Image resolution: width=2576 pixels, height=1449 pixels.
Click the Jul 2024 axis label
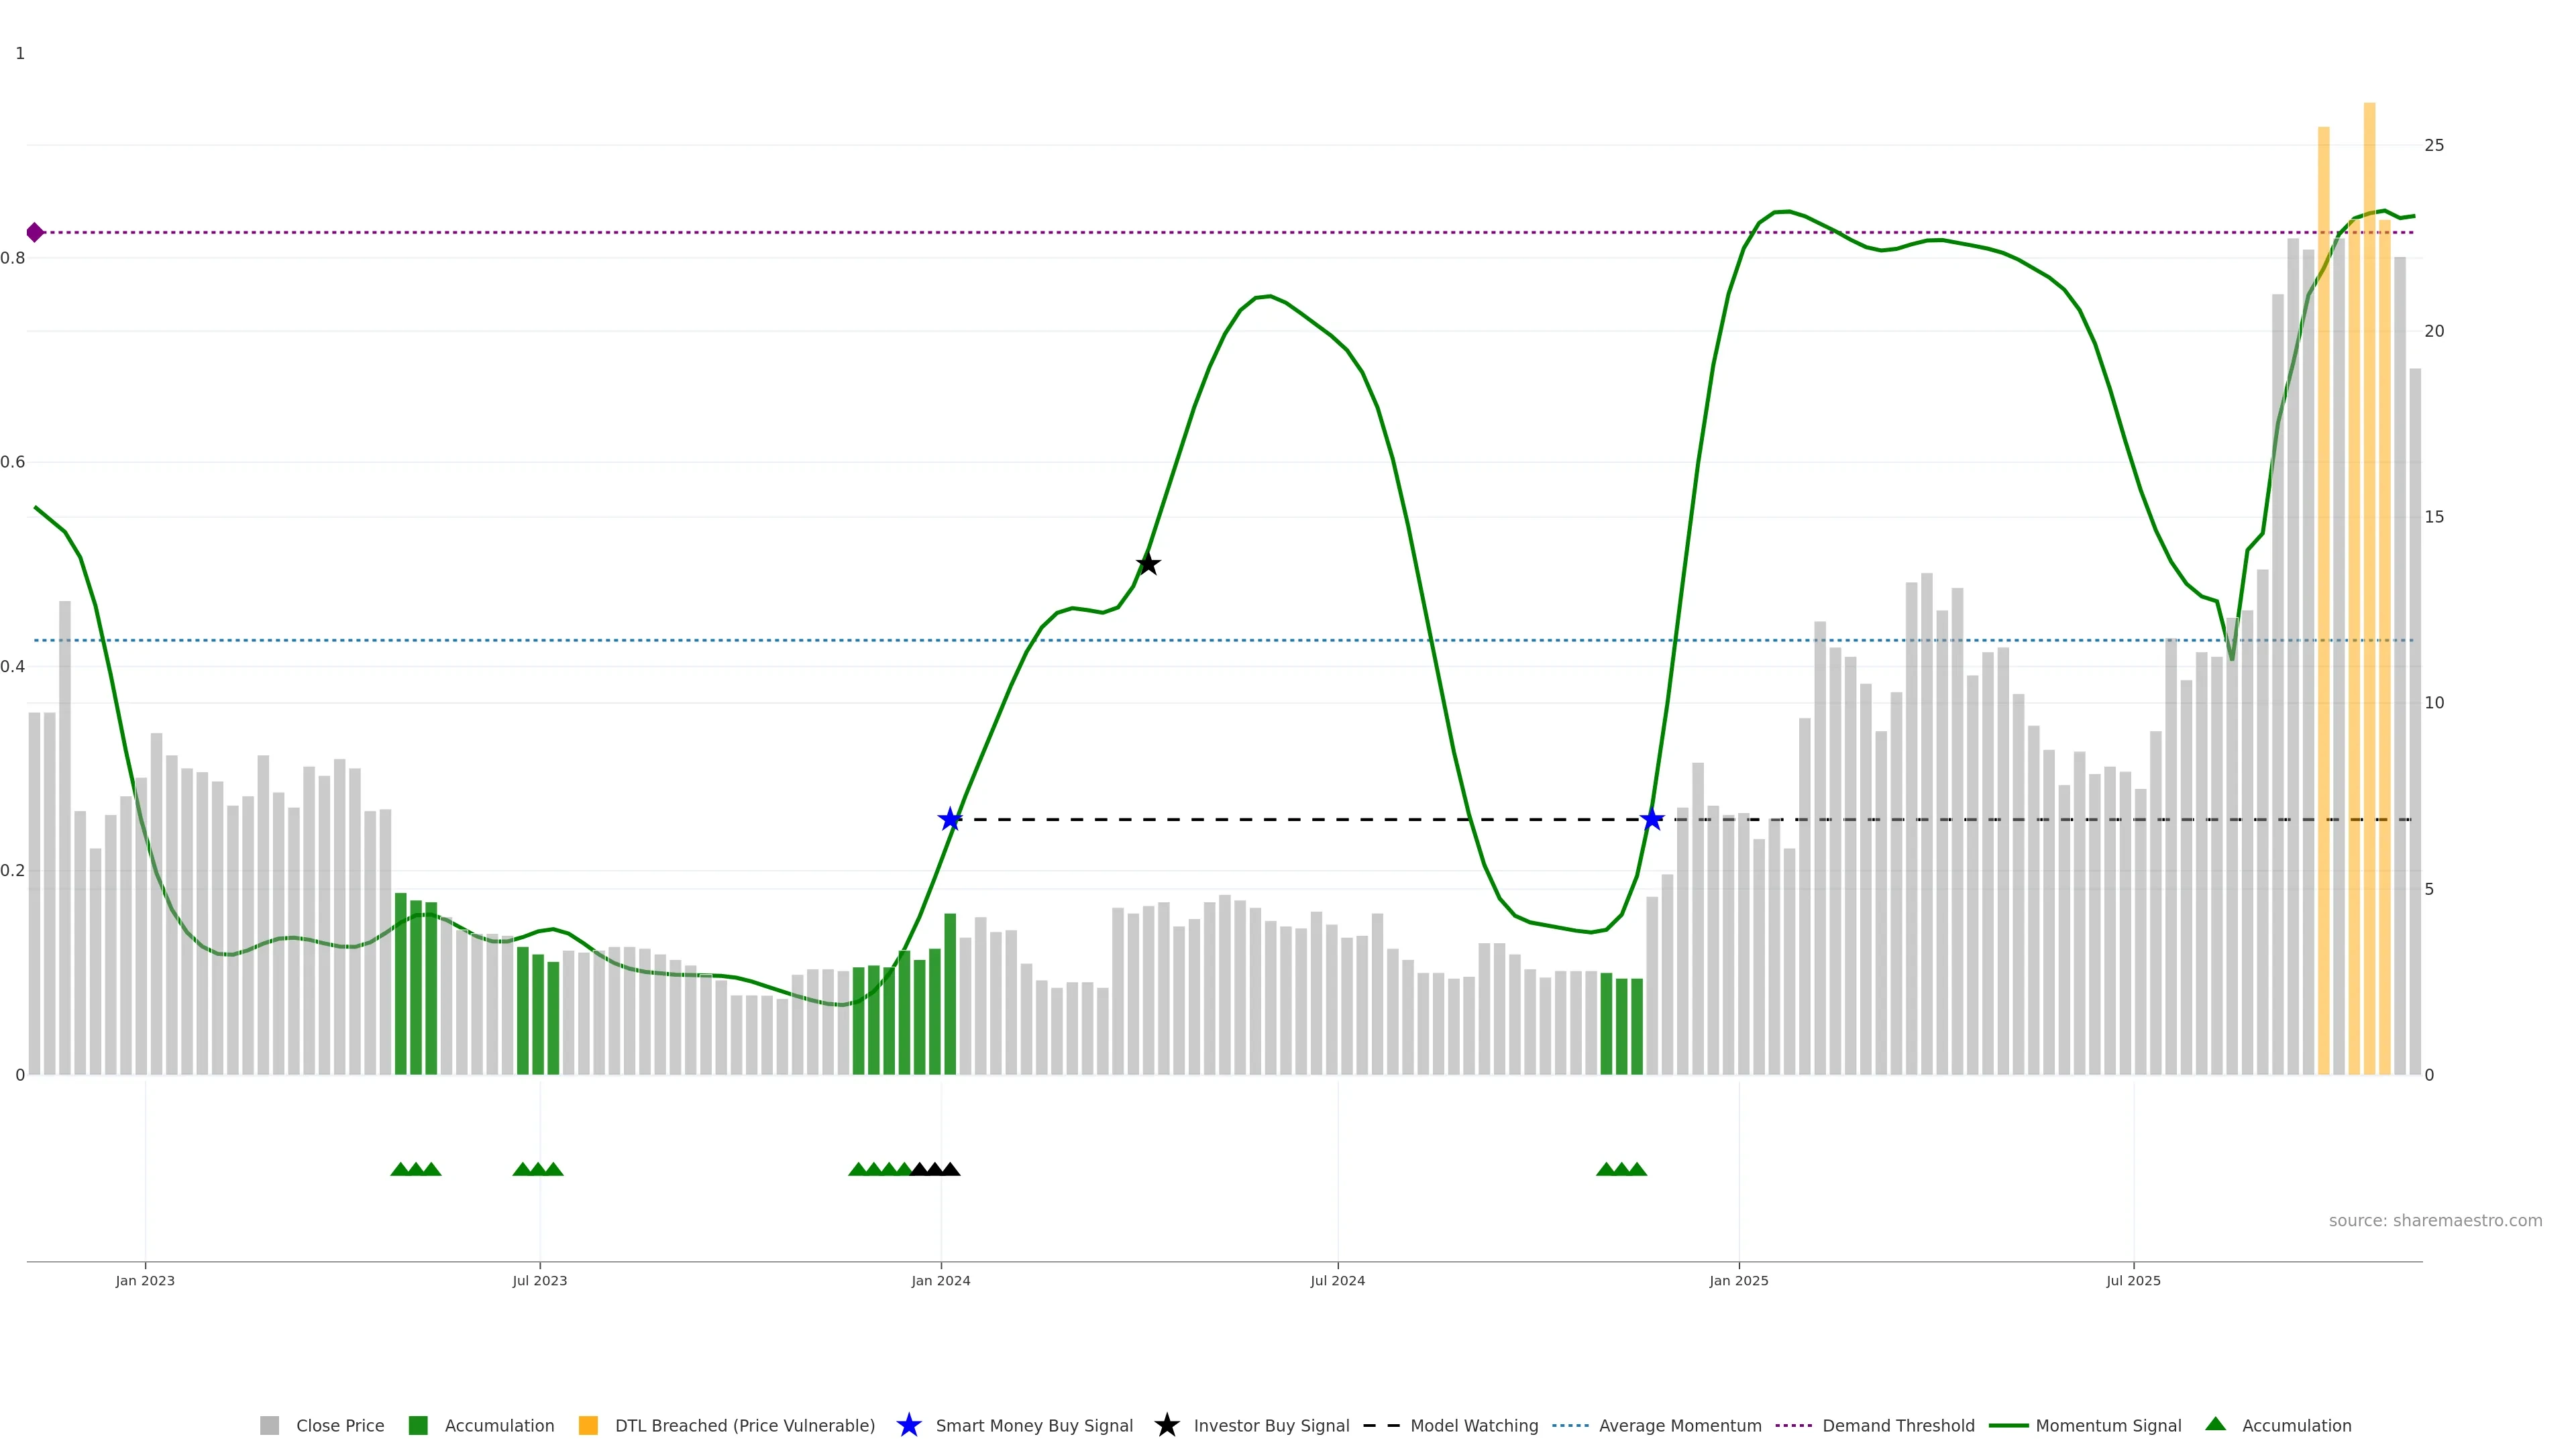[1337, 1280]
